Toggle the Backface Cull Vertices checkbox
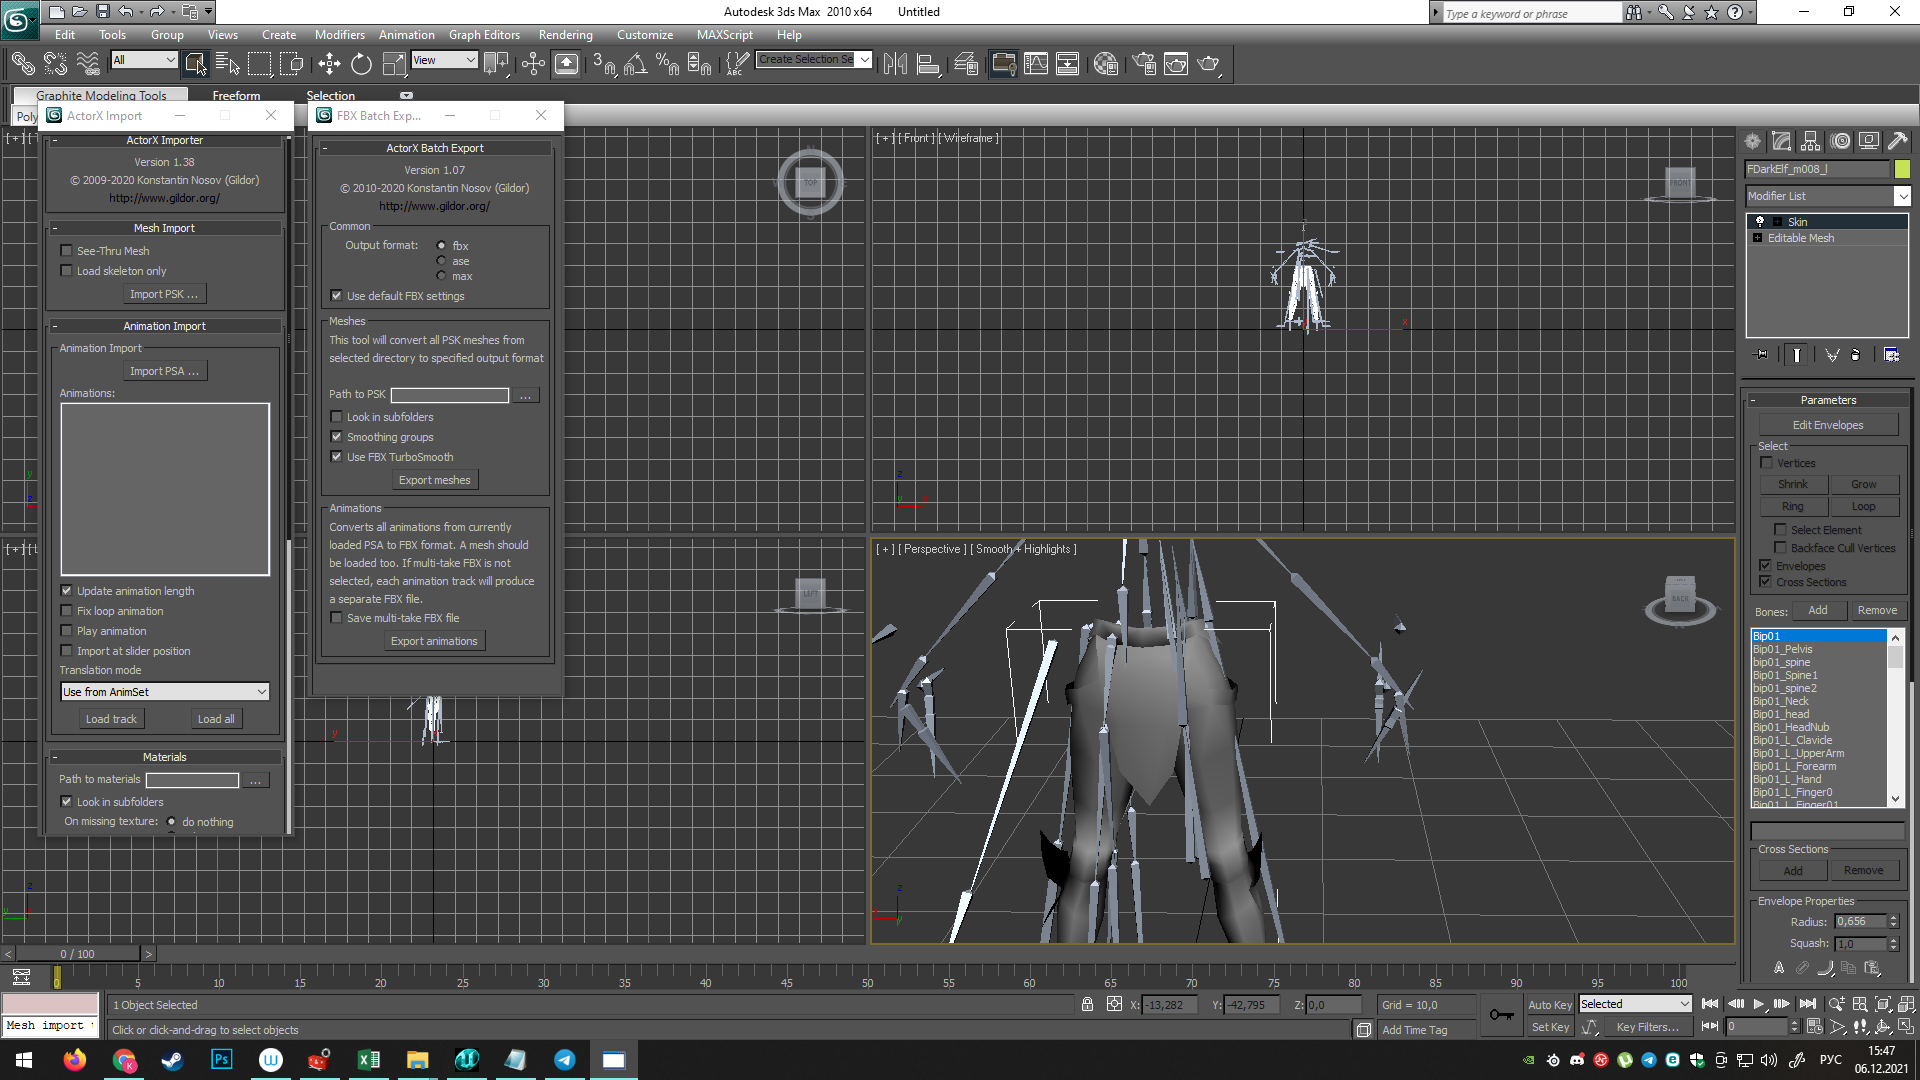 tap(1780, 548)
